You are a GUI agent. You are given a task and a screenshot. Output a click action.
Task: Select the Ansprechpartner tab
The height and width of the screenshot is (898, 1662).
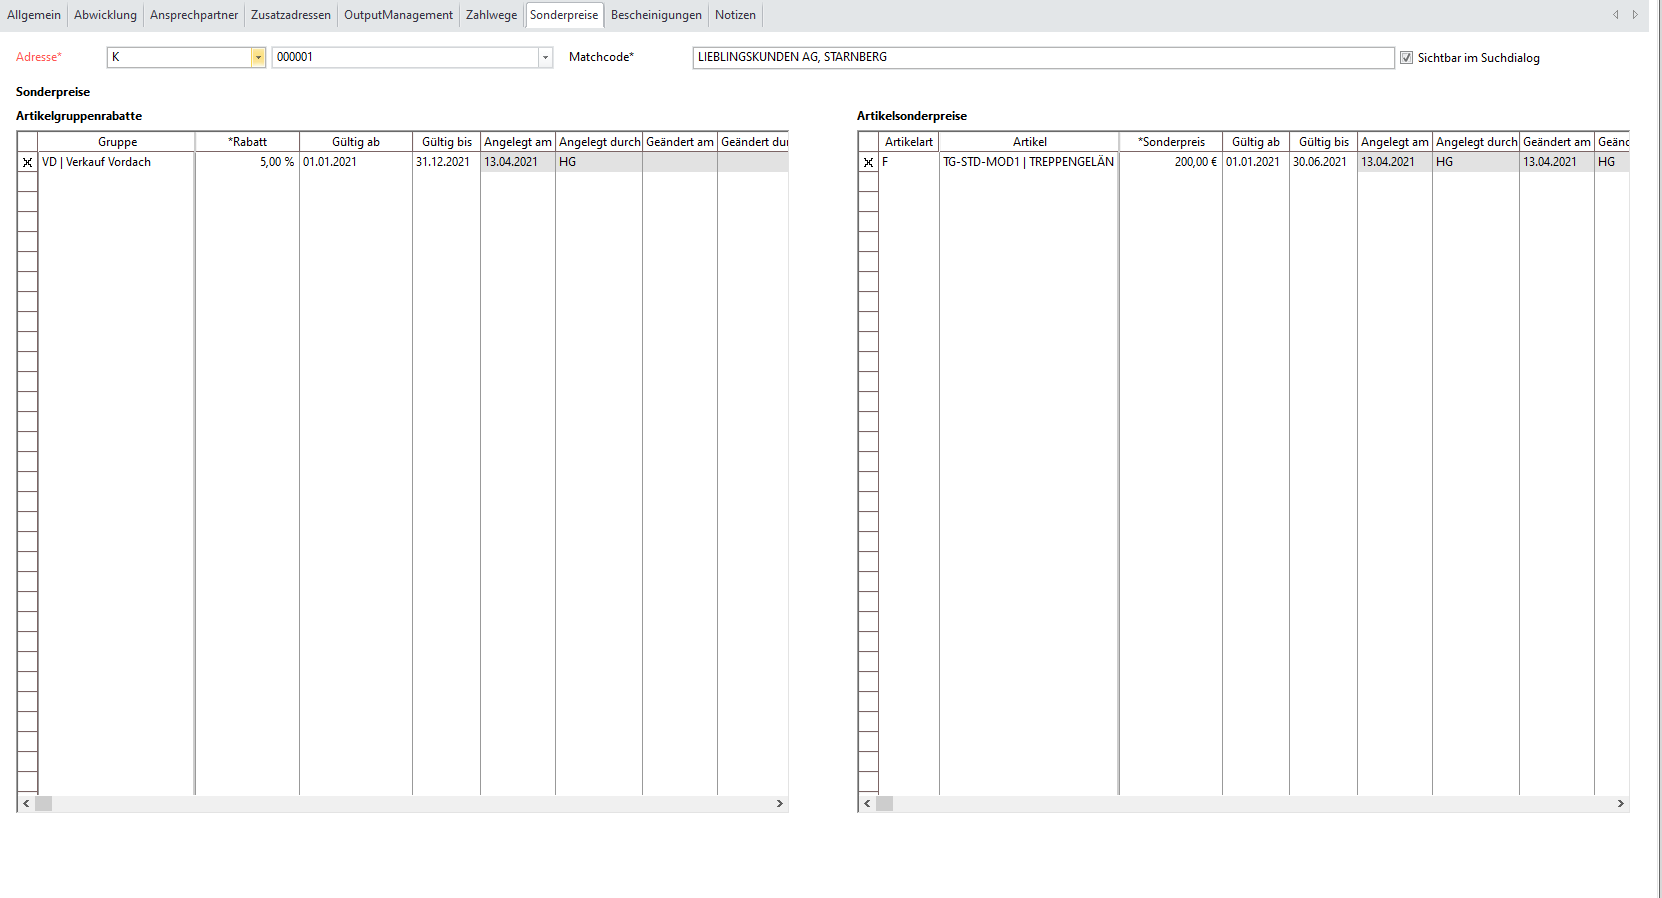(x=194, y=15)
